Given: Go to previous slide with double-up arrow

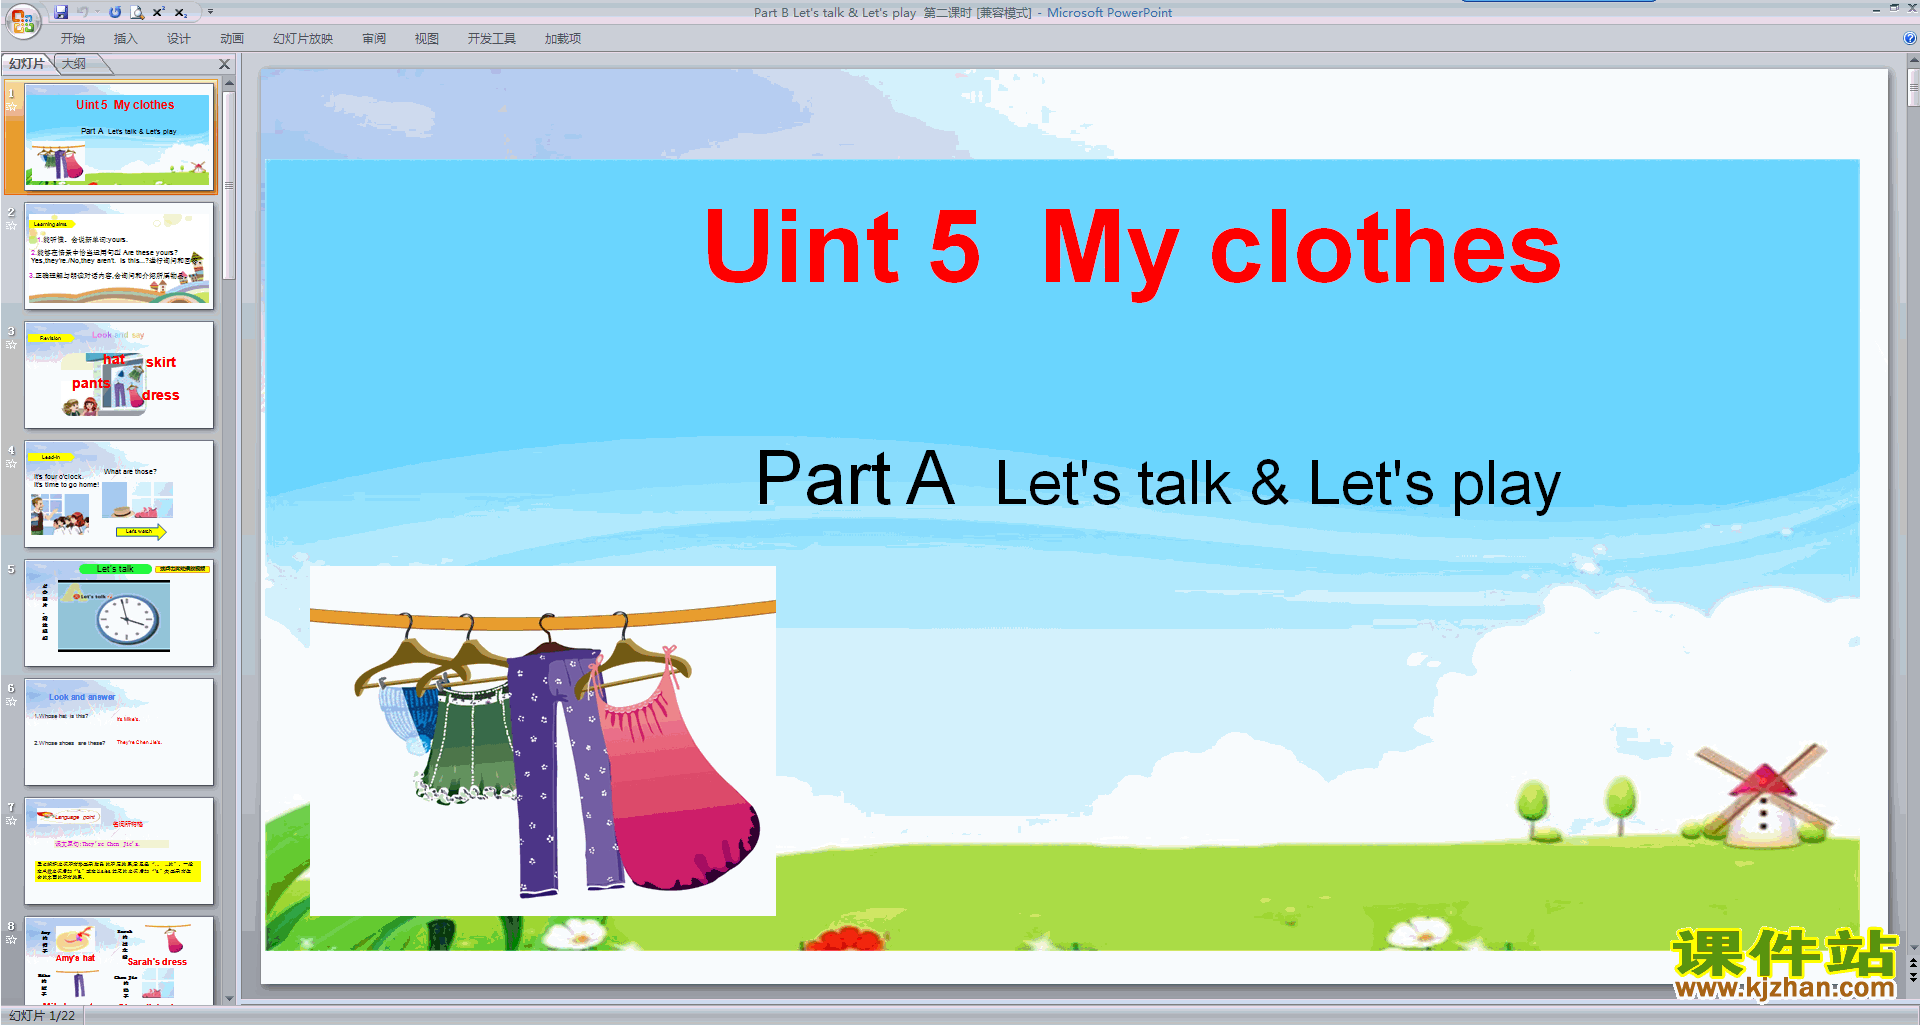Looking at the screenshot, I should [1912, 964].
